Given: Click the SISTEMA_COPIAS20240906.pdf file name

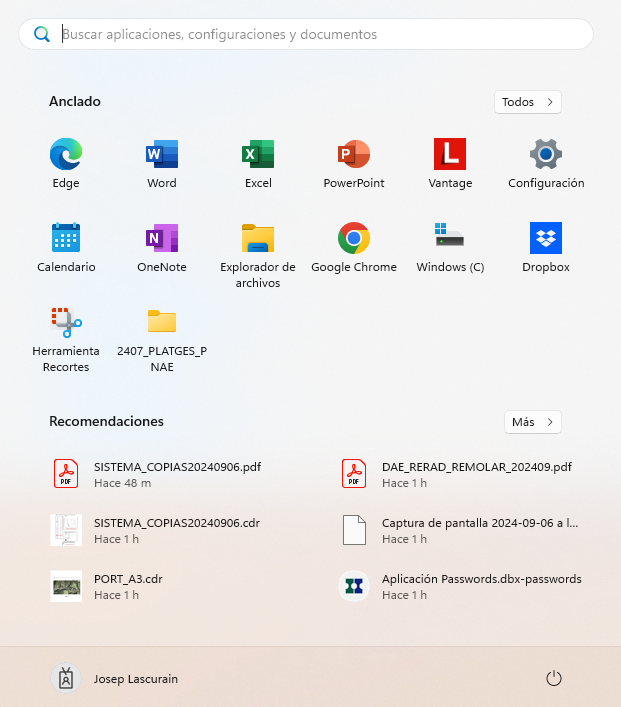Looking at the screenshot, I should [178, 467].
